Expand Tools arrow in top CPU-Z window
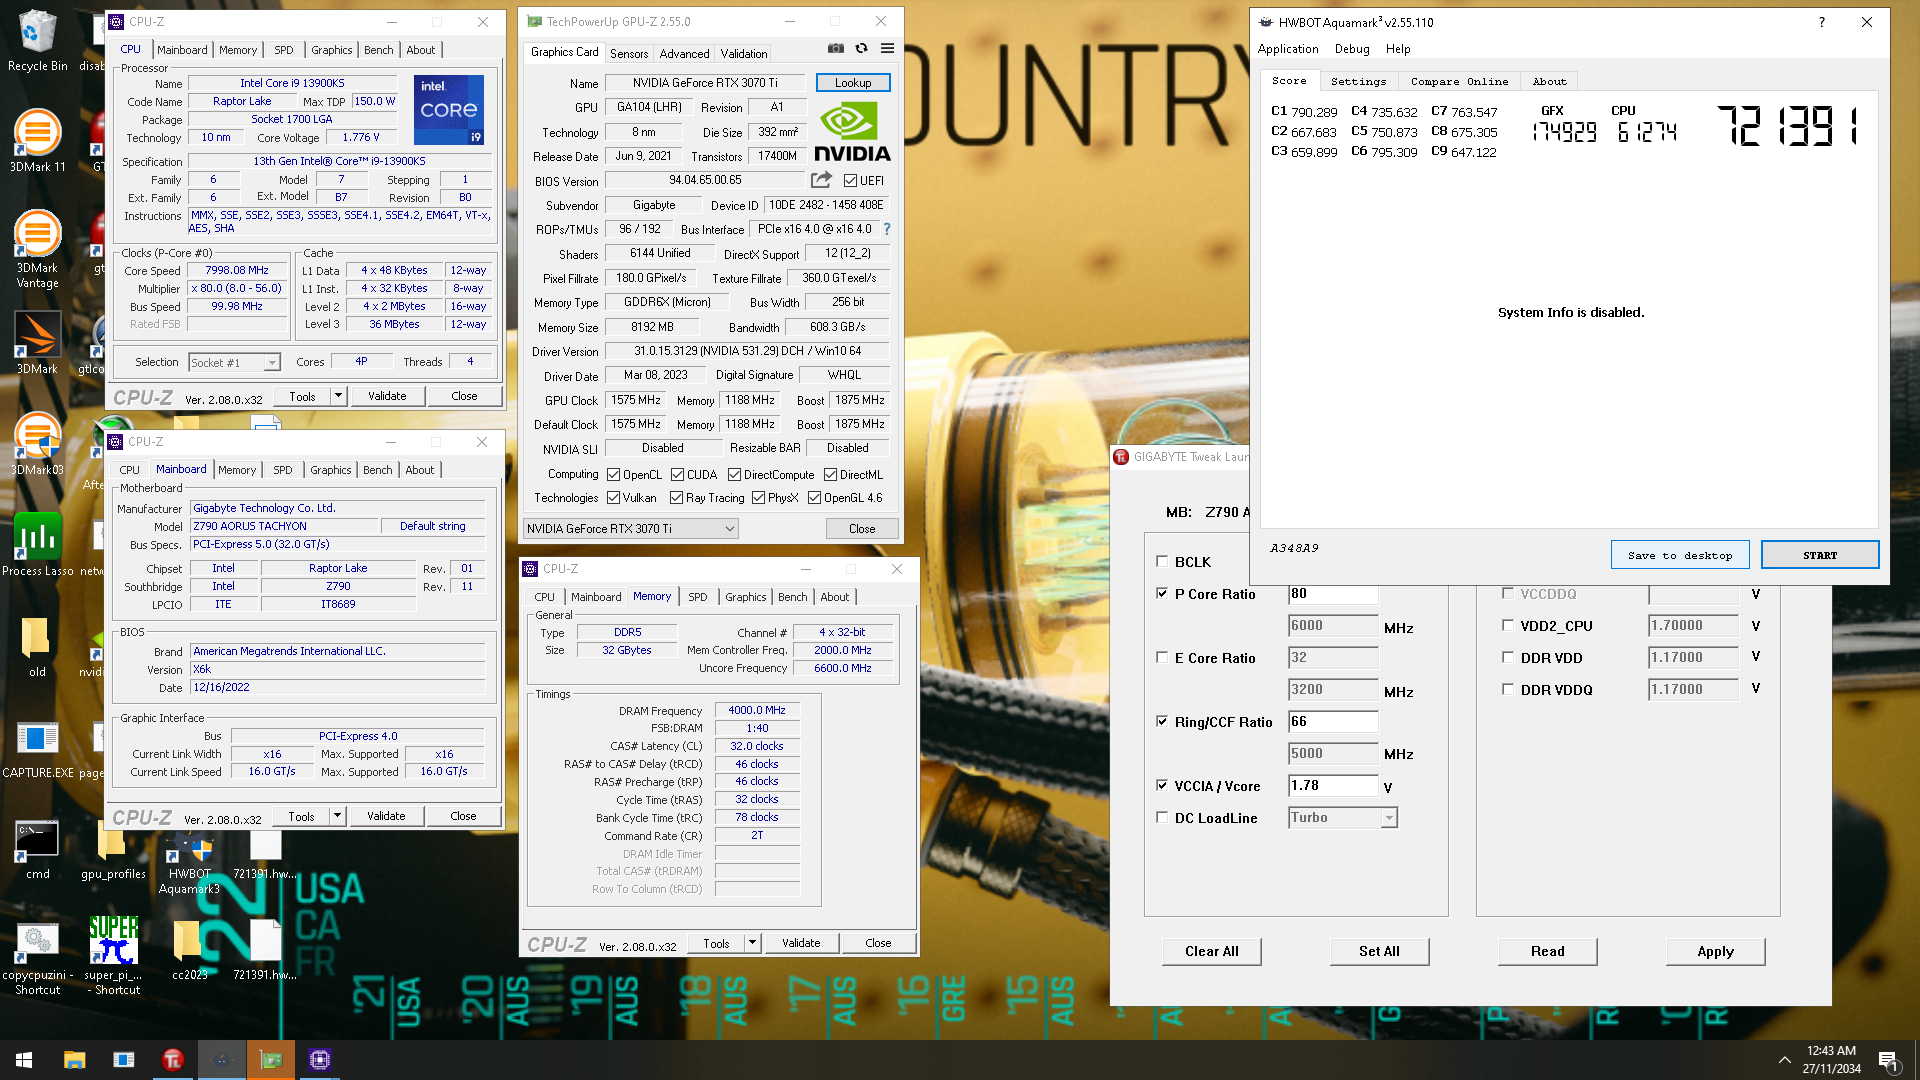 [x=338, y=396]
